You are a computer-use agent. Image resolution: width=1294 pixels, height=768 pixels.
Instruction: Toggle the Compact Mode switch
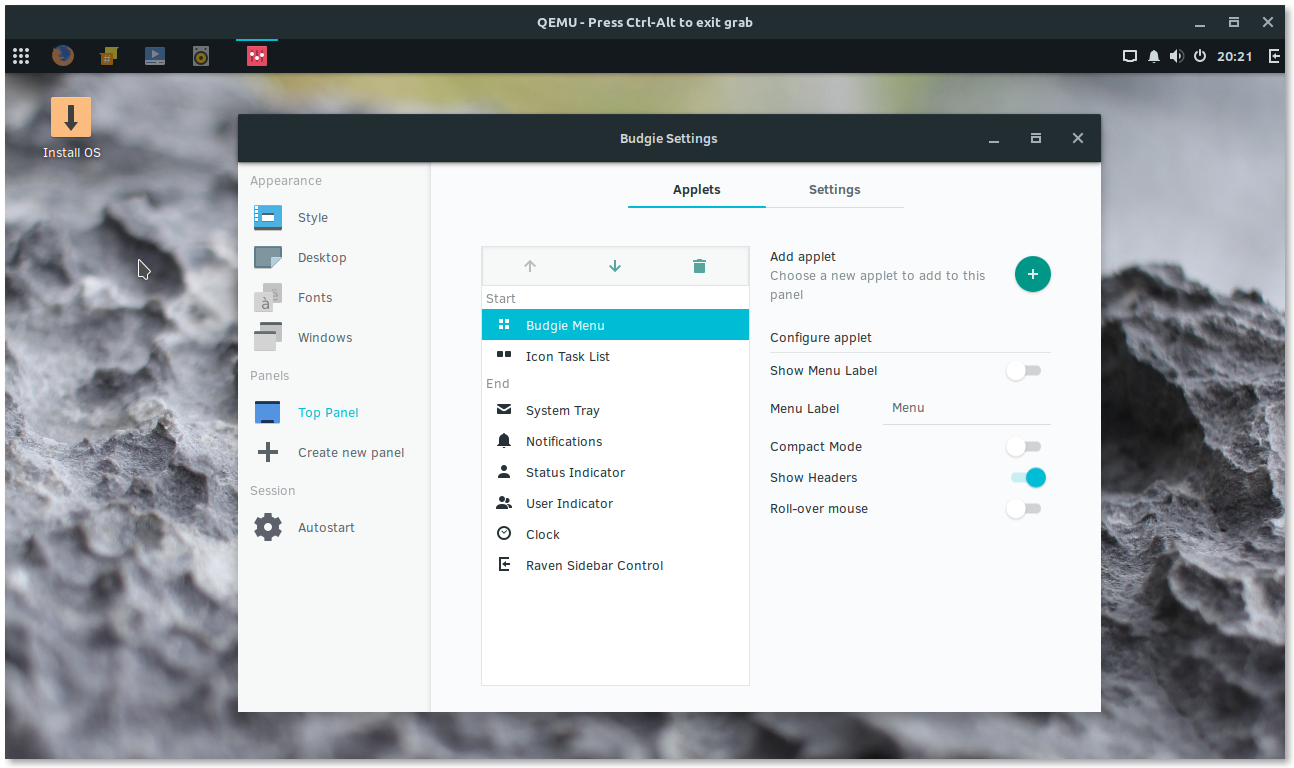[x=1024, y=447]
